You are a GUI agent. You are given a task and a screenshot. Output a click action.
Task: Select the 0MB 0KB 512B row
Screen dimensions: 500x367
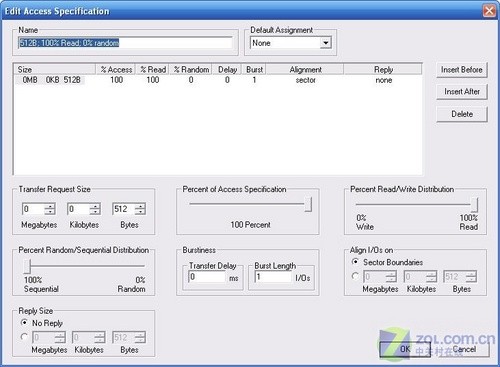tap(218, 80)
